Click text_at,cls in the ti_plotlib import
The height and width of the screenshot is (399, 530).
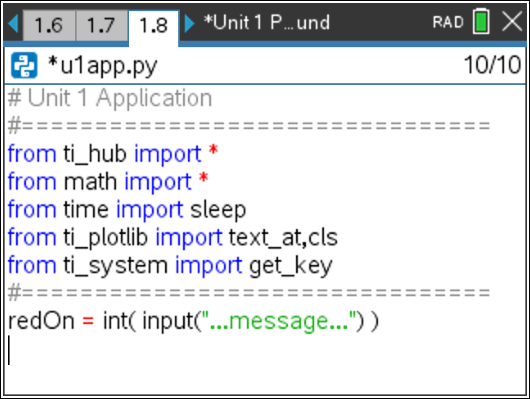(x=283, y=238)
